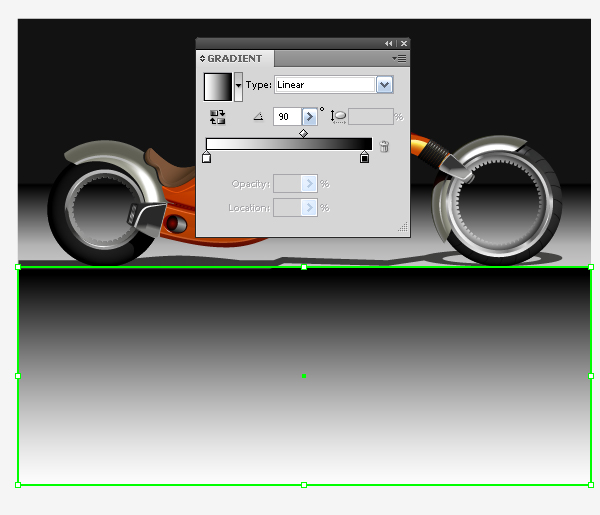Image resolution: width=600 pixels, height=515 pixels.
Task: Select the gradient midpoint diamond marker
Action: click(303, 134)
